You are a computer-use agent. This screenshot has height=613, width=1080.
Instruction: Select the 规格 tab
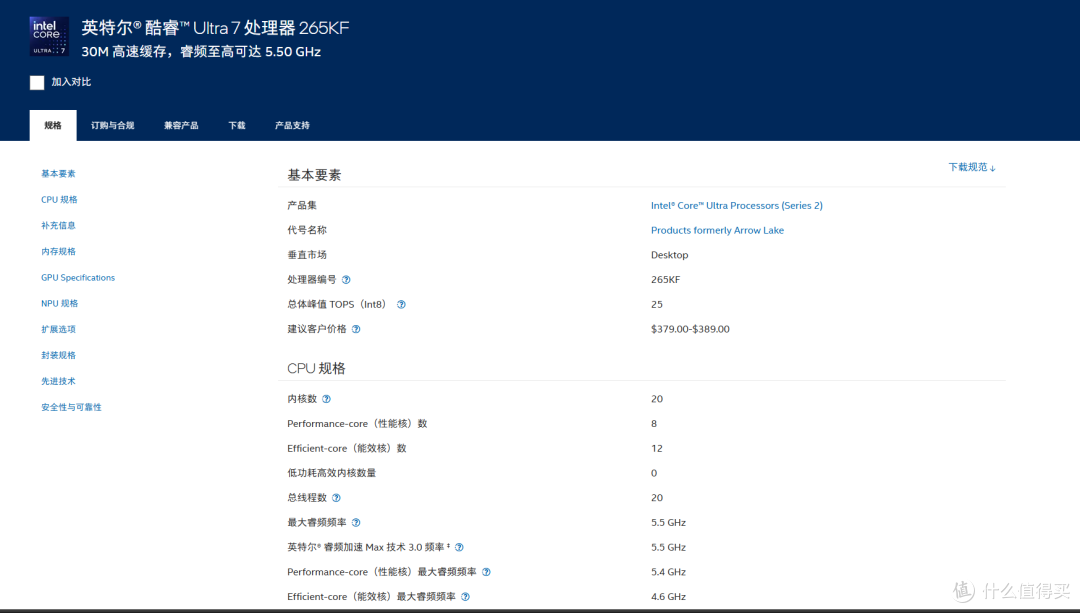[53, 125]
